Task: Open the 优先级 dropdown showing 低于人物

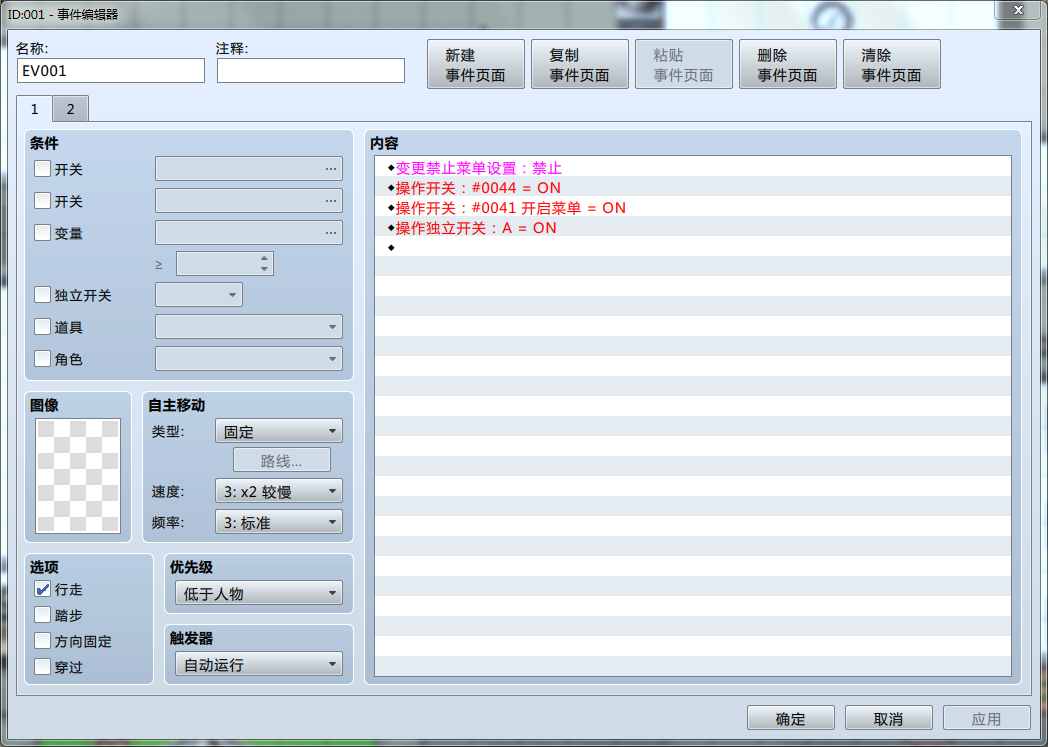Action: (x=259, y=593)
